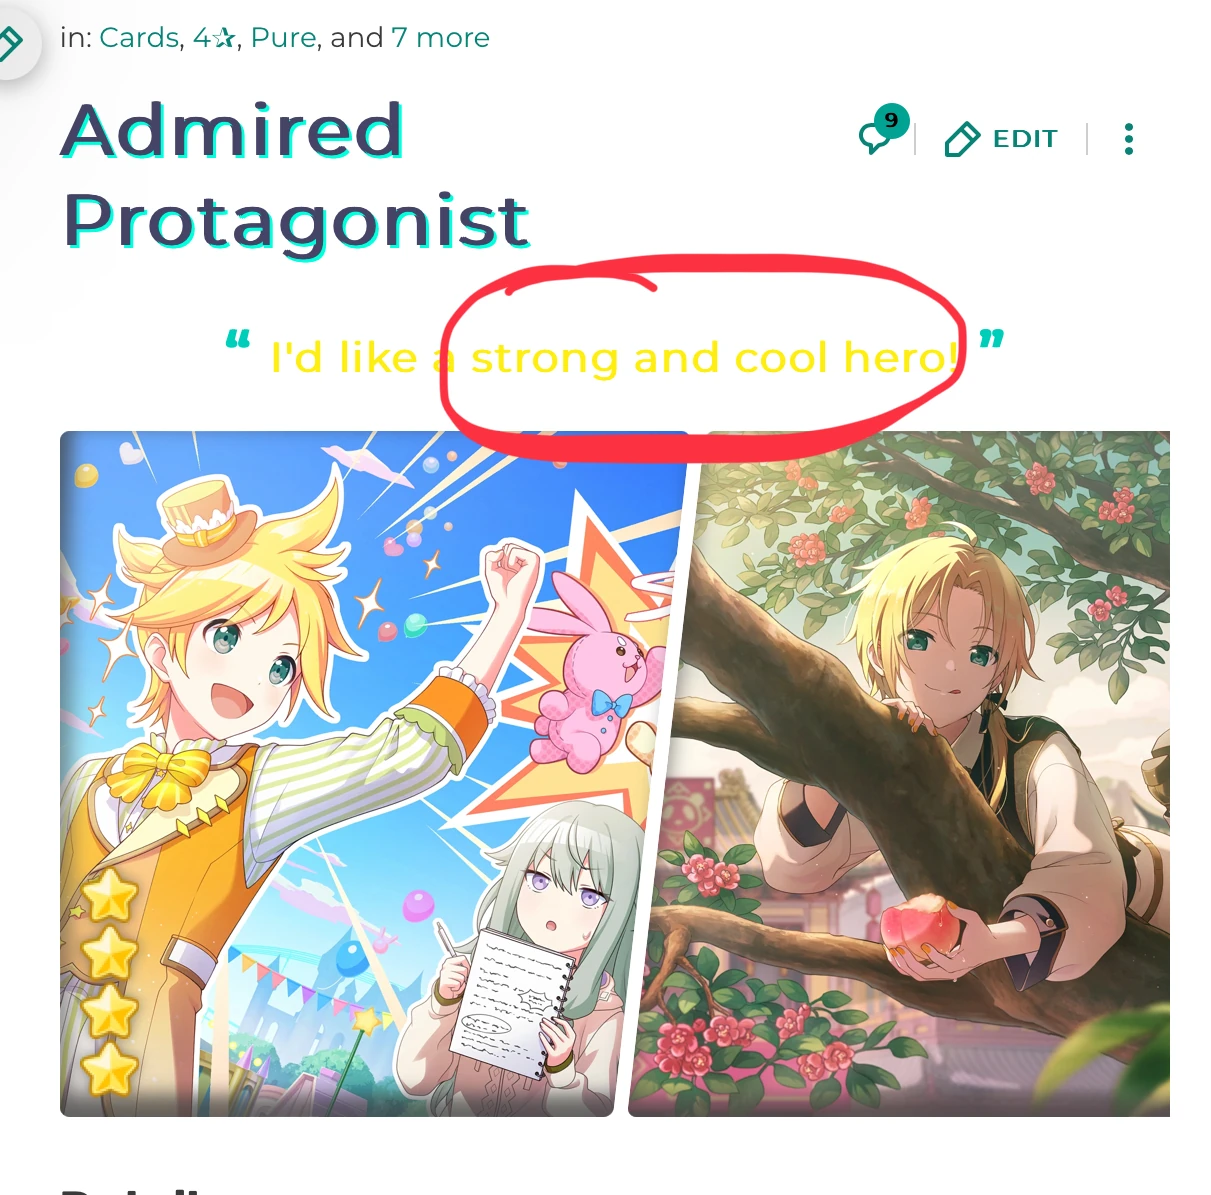This screenshot has width=1211, height=1195.
Task: Open the three-dot more options menu
Action: pyautogui.click(x=1129, y=139)
